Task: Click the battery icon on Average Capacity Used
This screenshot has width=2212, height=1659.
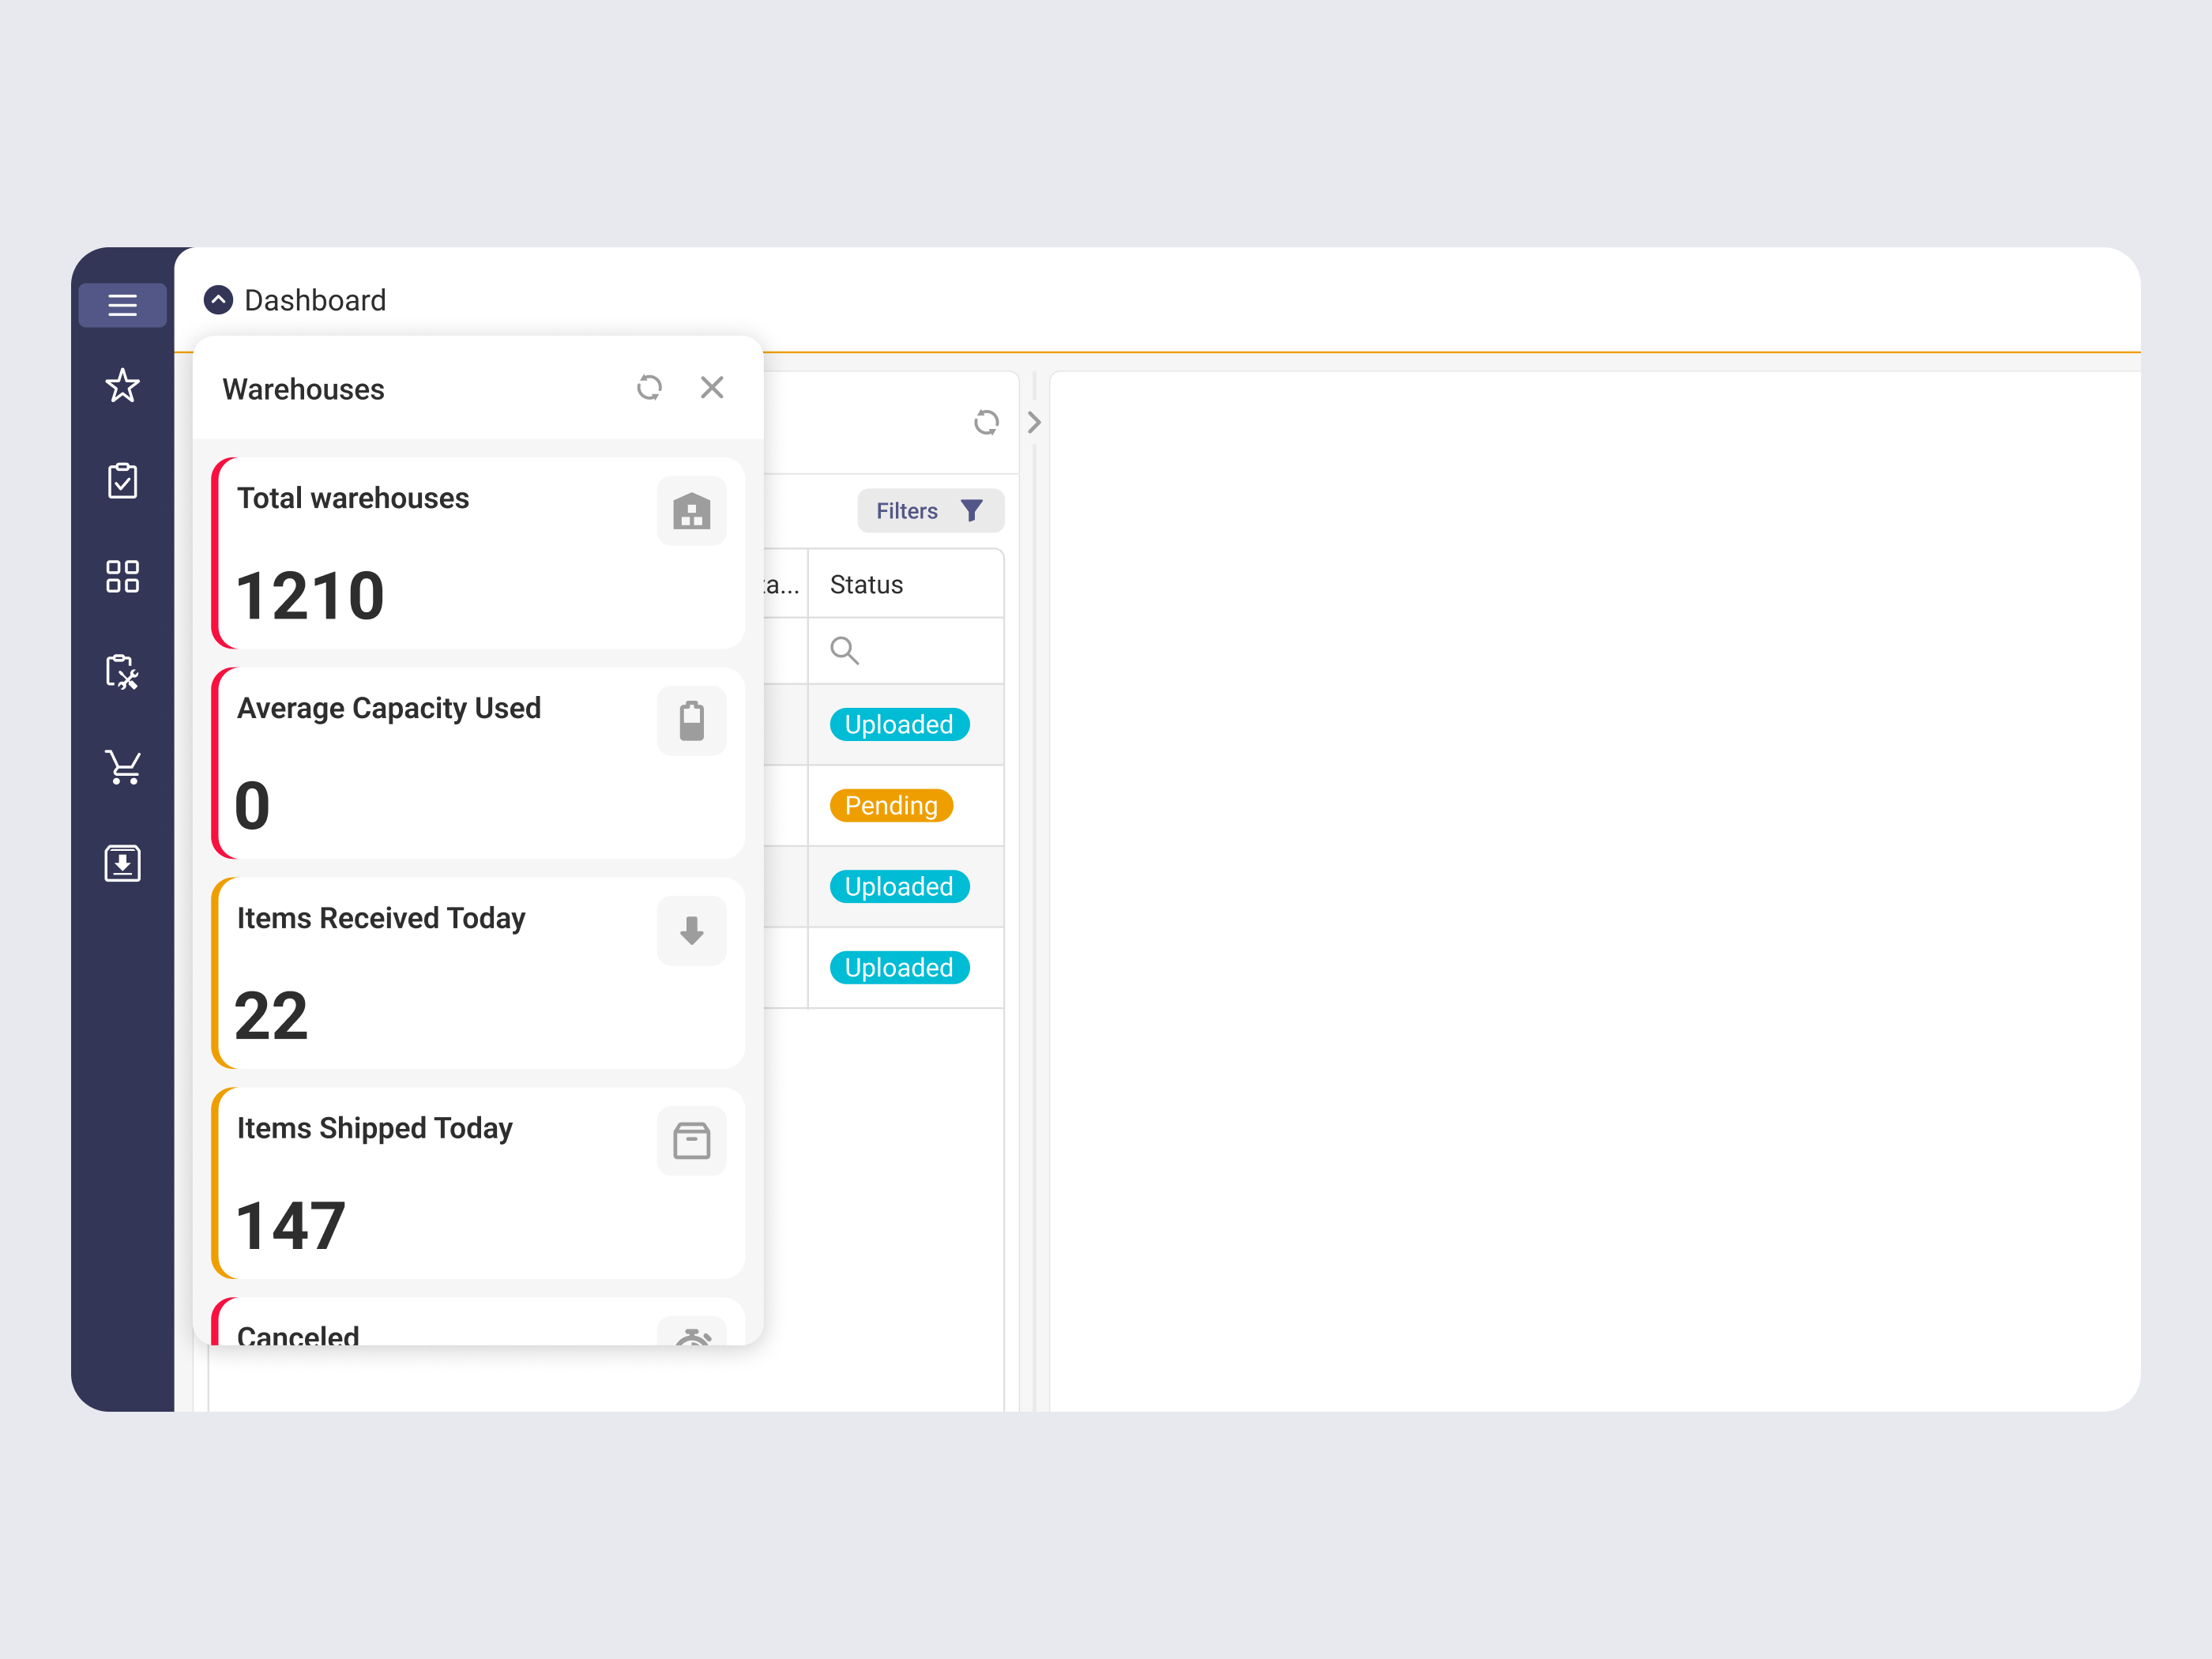Action: [691, 720]
